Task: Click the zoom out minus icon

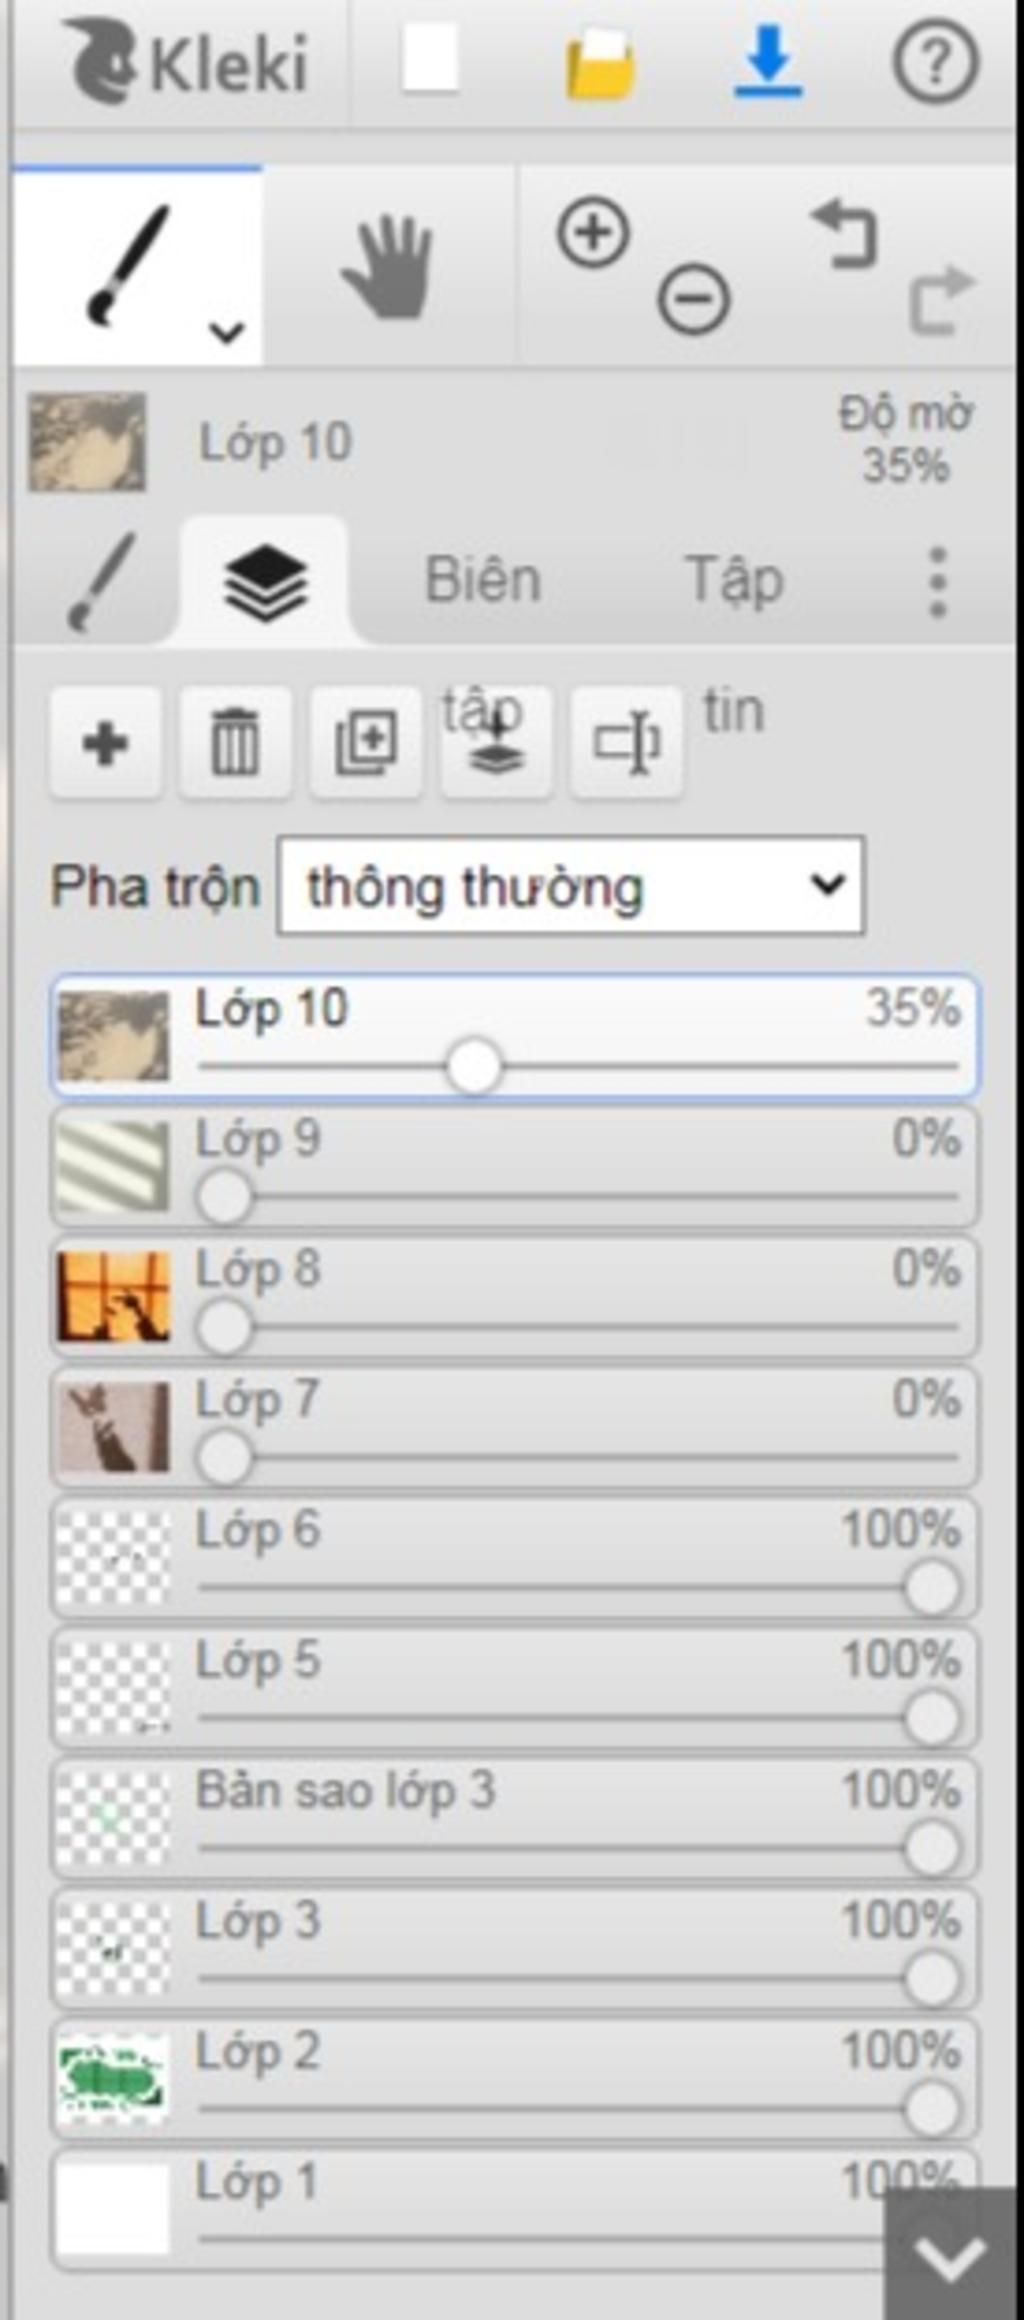Action: [x=693, y=299]
